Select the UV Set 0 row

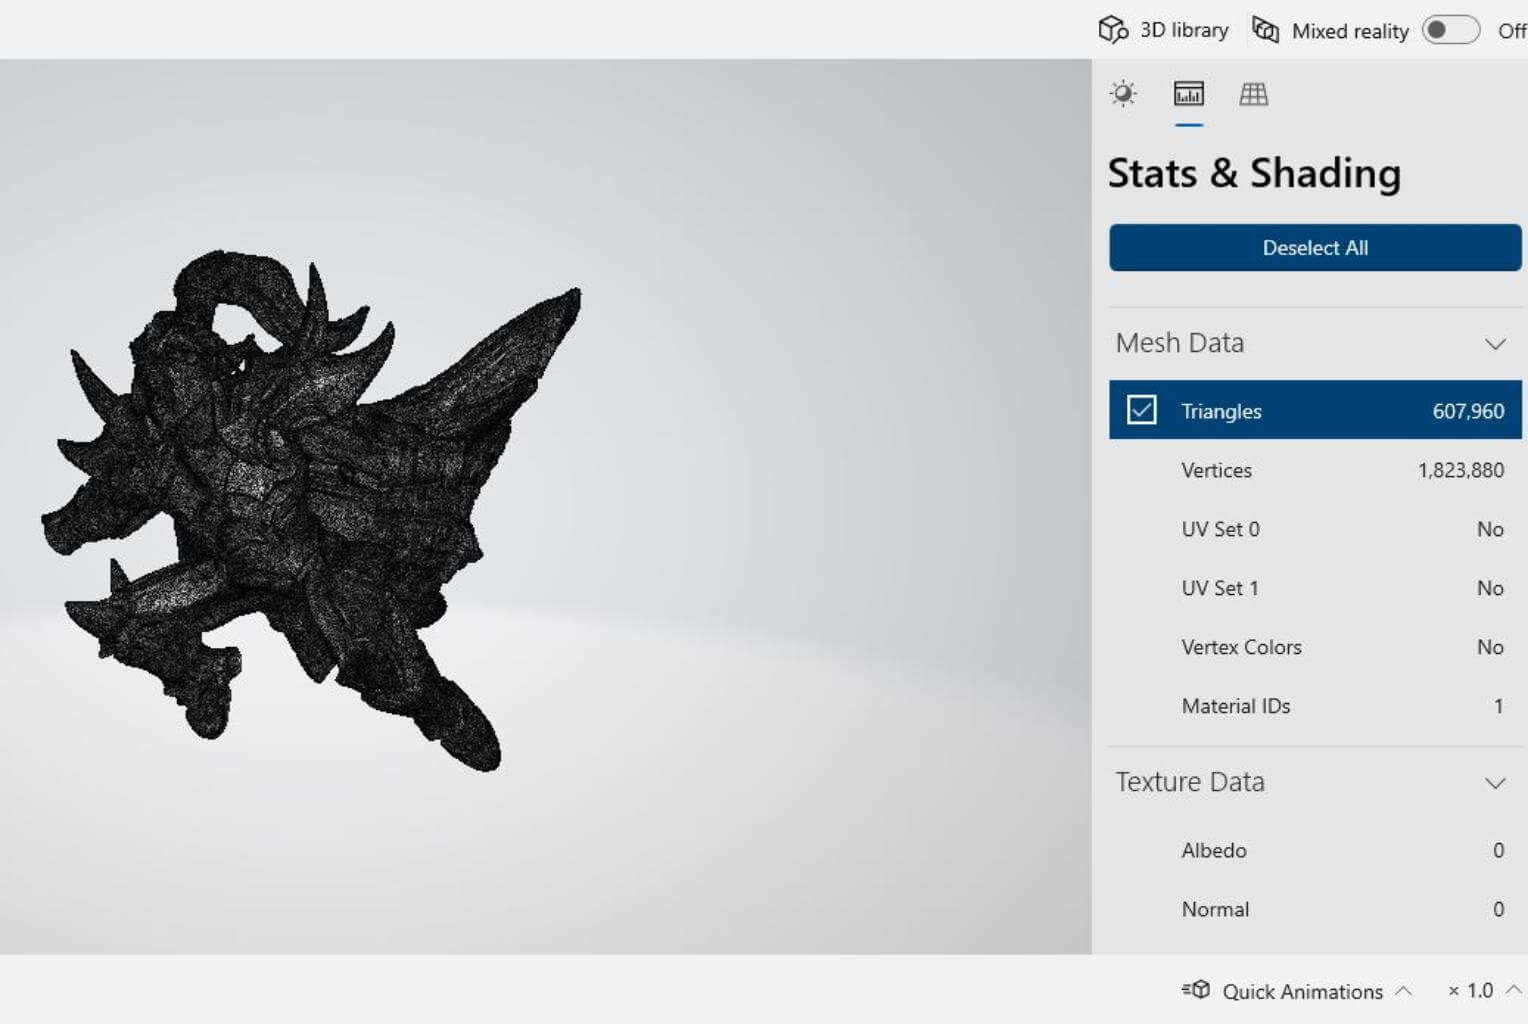point(1314,529)
